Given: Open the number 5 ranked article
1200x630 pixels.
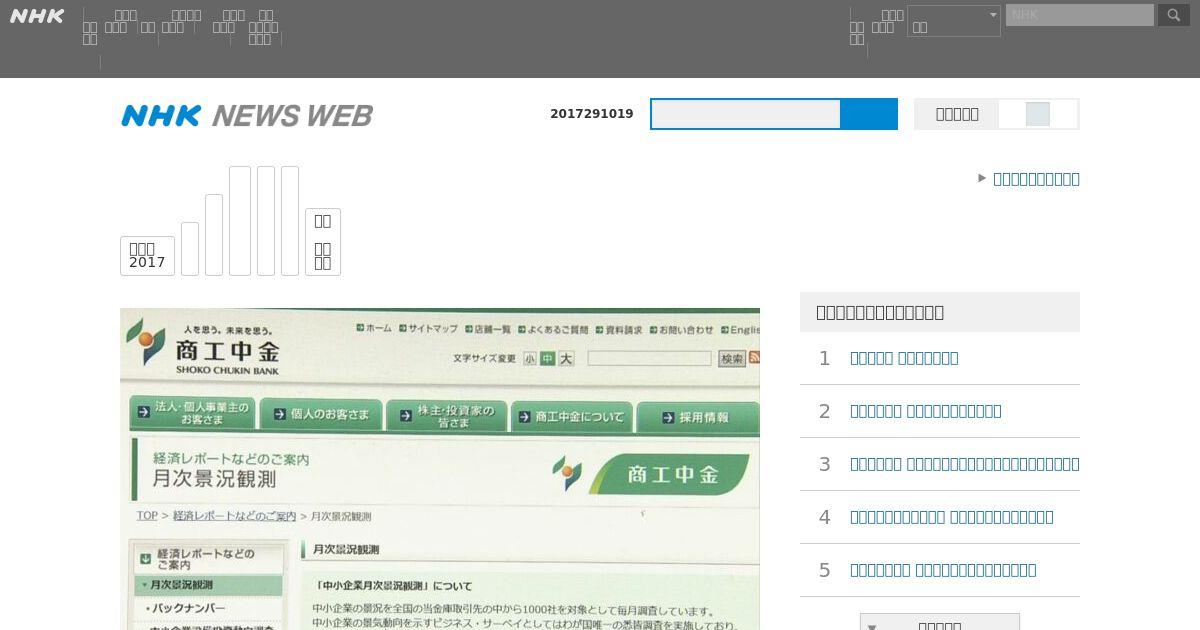Looking at the screenshot, I should [943, 570].
